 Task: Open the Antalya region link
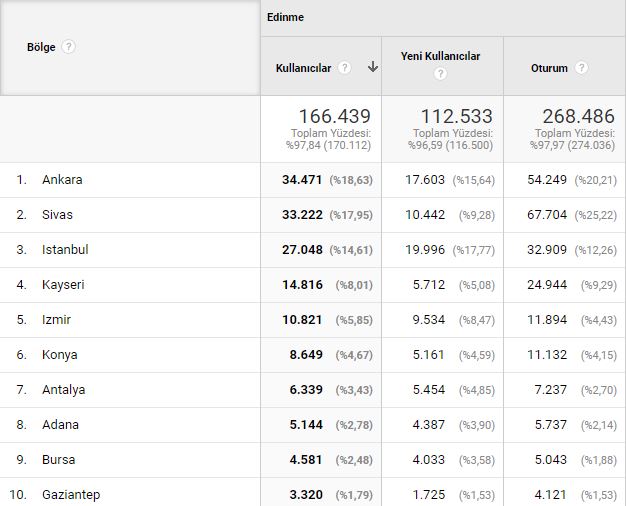coord(63,390)
